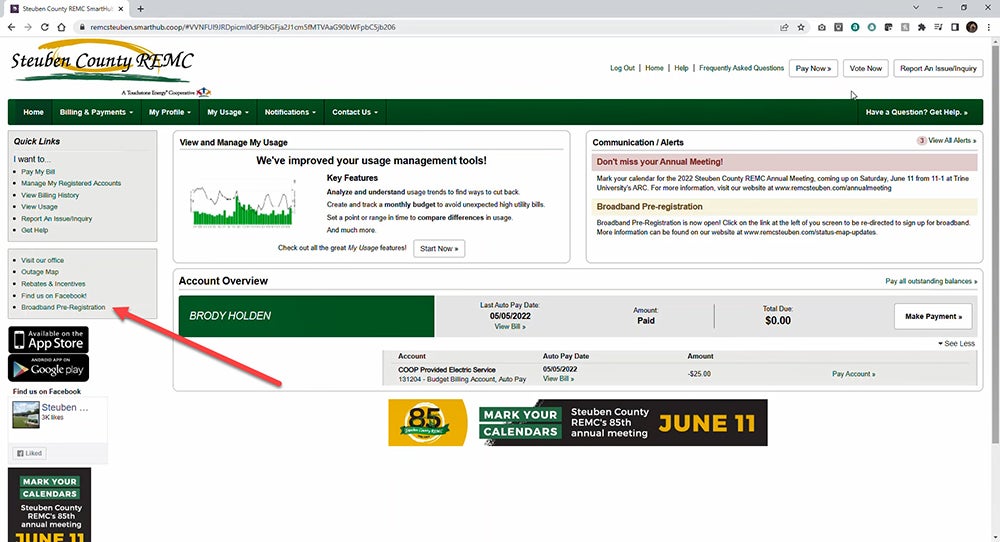This screenshot has width=1000, height=542.
Task: Click View Bill in account table row
Action: pos(558,379)
